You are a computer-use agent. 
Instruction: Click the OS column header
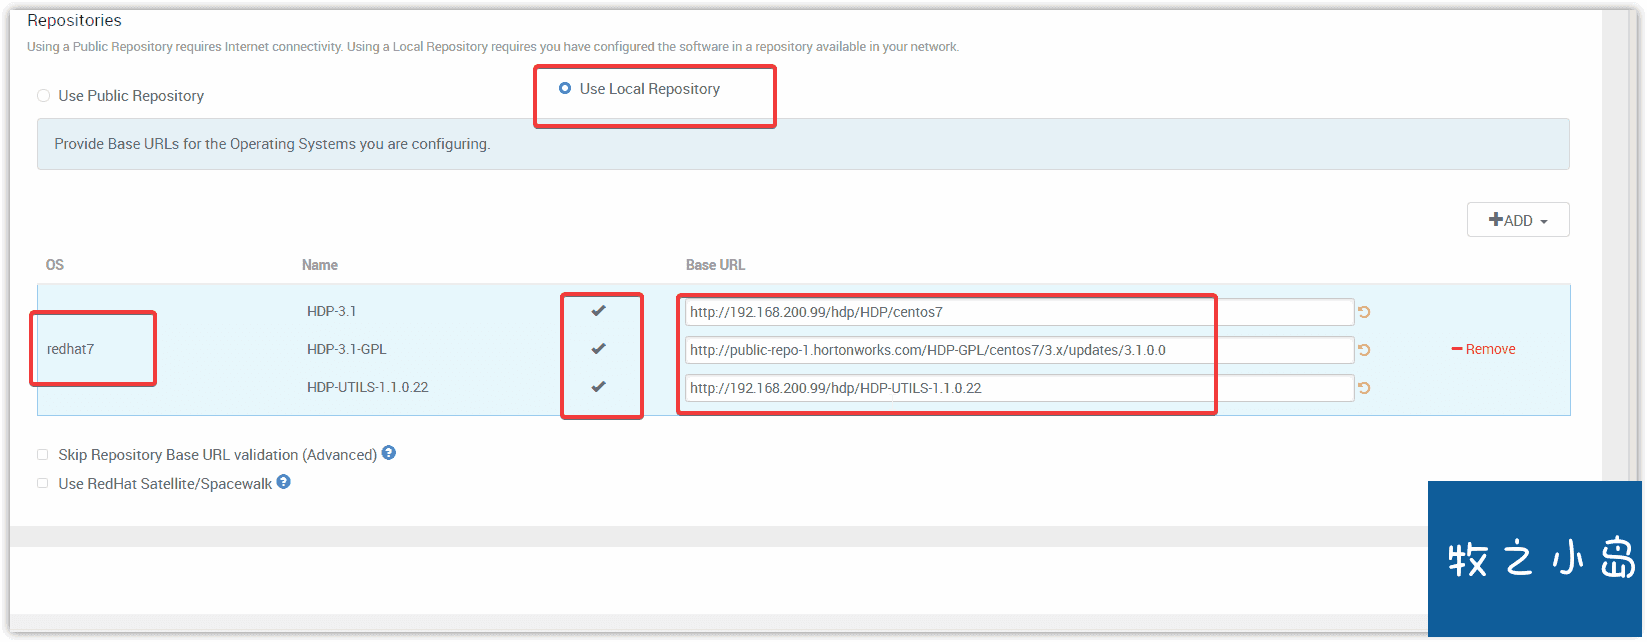coord(55,265)
